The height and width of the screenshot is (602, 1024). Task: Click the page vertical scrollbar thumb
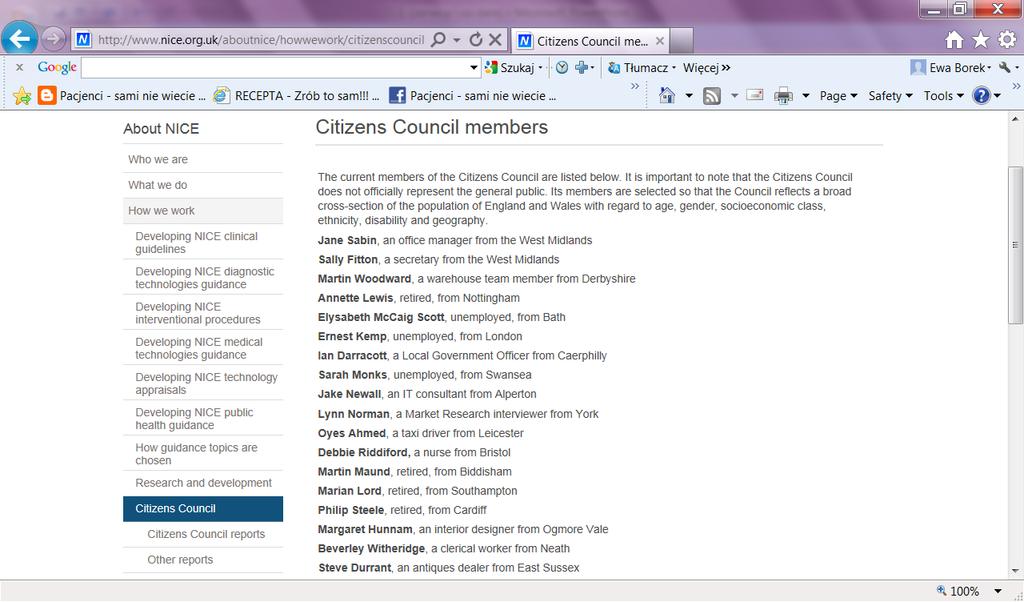pyautogui.click(x=1015, y=245)
